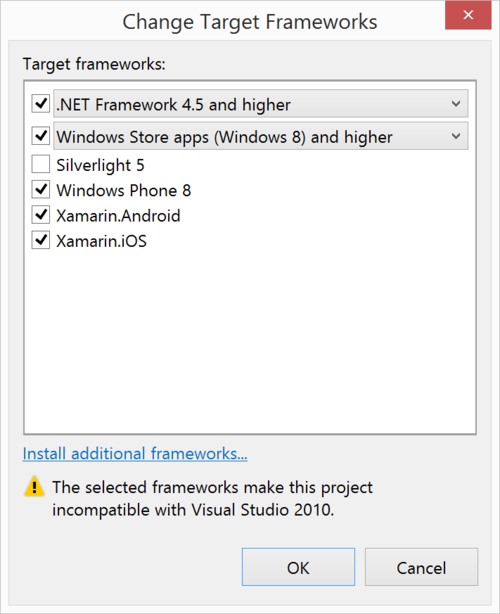Enable the Silverlight 5 checkbox
This screenshot has height=614, width=500.
[x=41, y=164]
